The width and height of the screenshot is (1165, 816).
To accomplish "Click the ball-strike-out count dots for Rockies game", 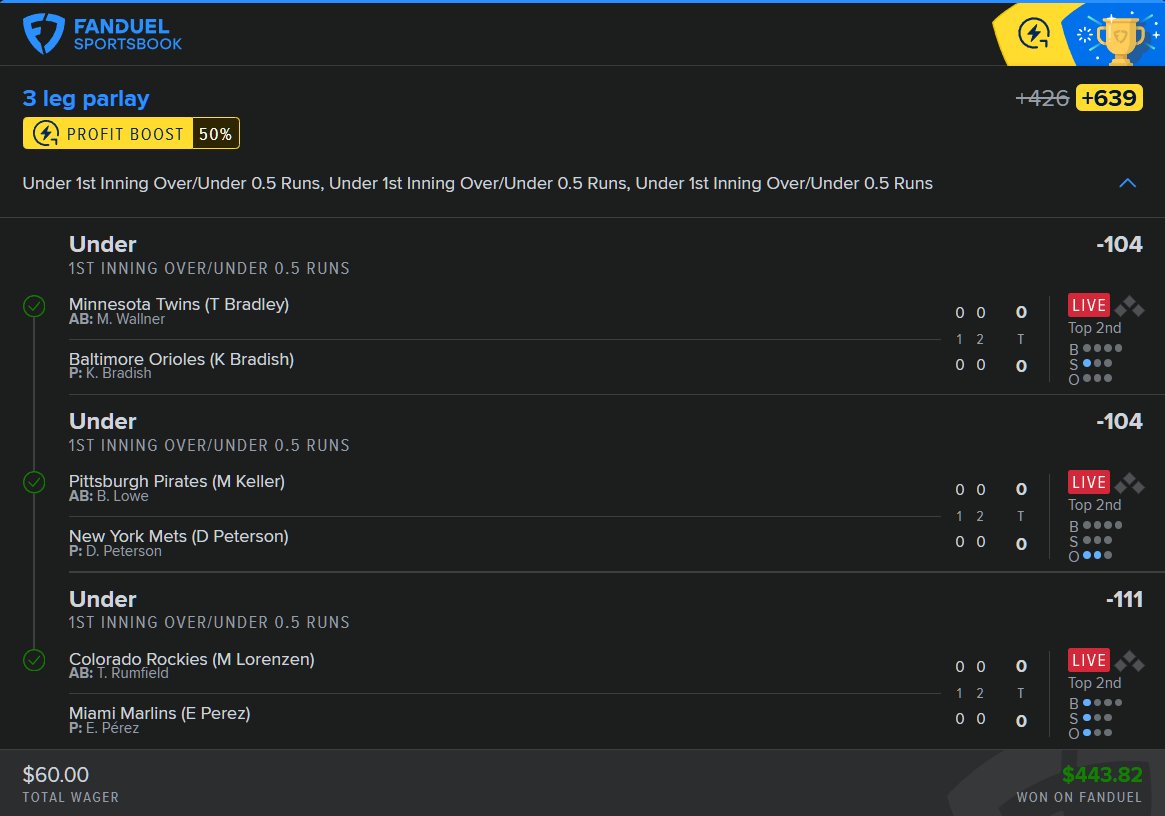I will click(1095, 718).
